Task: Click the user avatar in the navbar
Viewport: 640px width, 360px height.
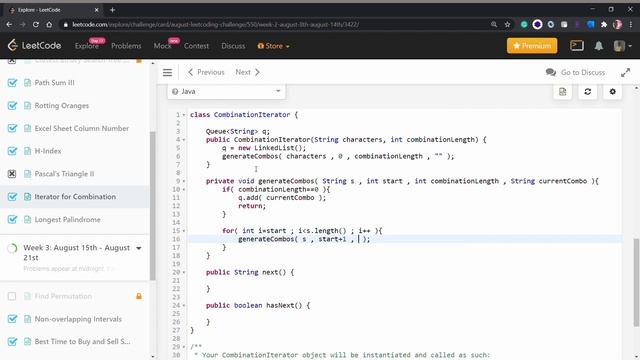Action: pyautogui.click(x=619, y=46)
